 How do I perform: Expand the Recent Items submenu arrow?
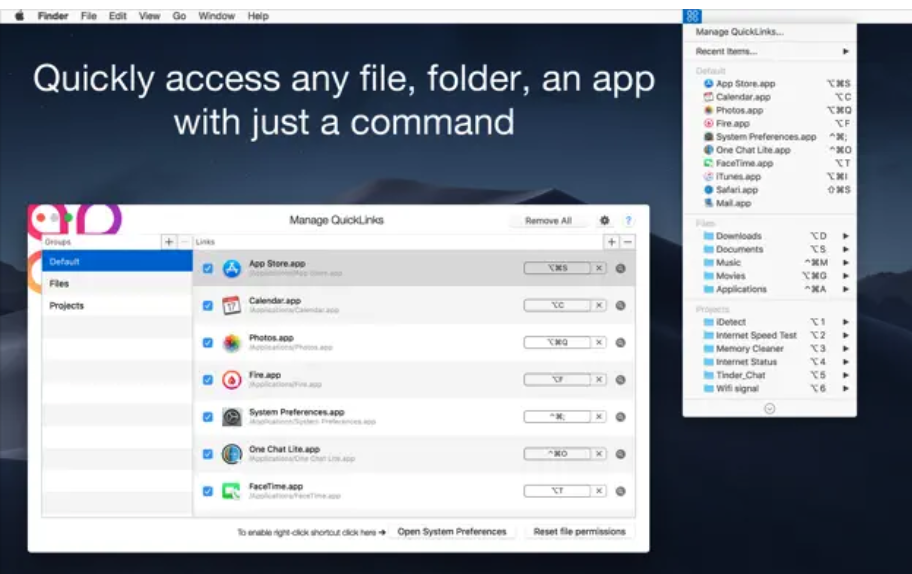pos(846,51)
